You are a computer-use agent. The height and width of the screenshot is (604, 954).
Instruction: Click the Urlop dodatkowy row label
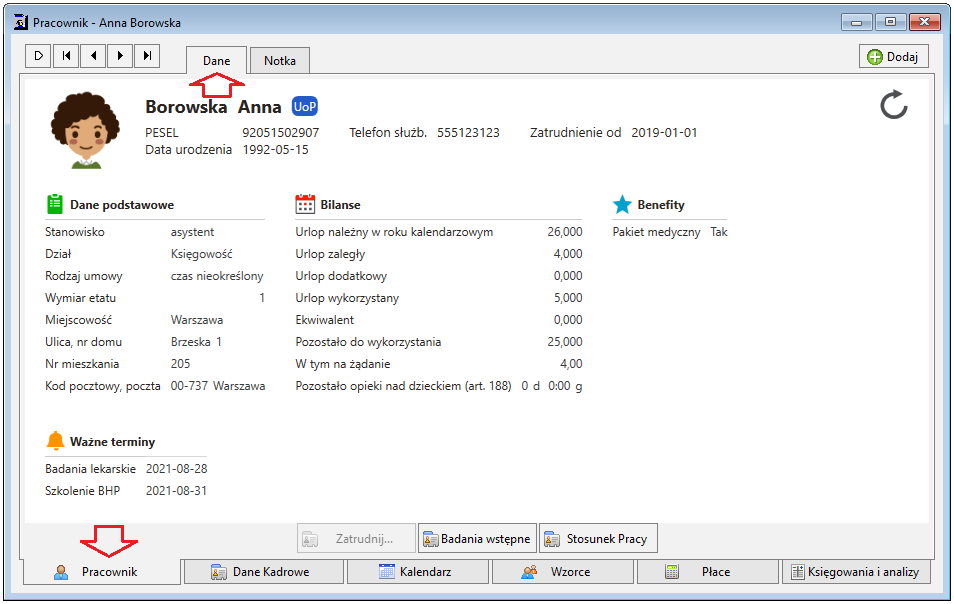pyautogui.click(x=341, y=276)
